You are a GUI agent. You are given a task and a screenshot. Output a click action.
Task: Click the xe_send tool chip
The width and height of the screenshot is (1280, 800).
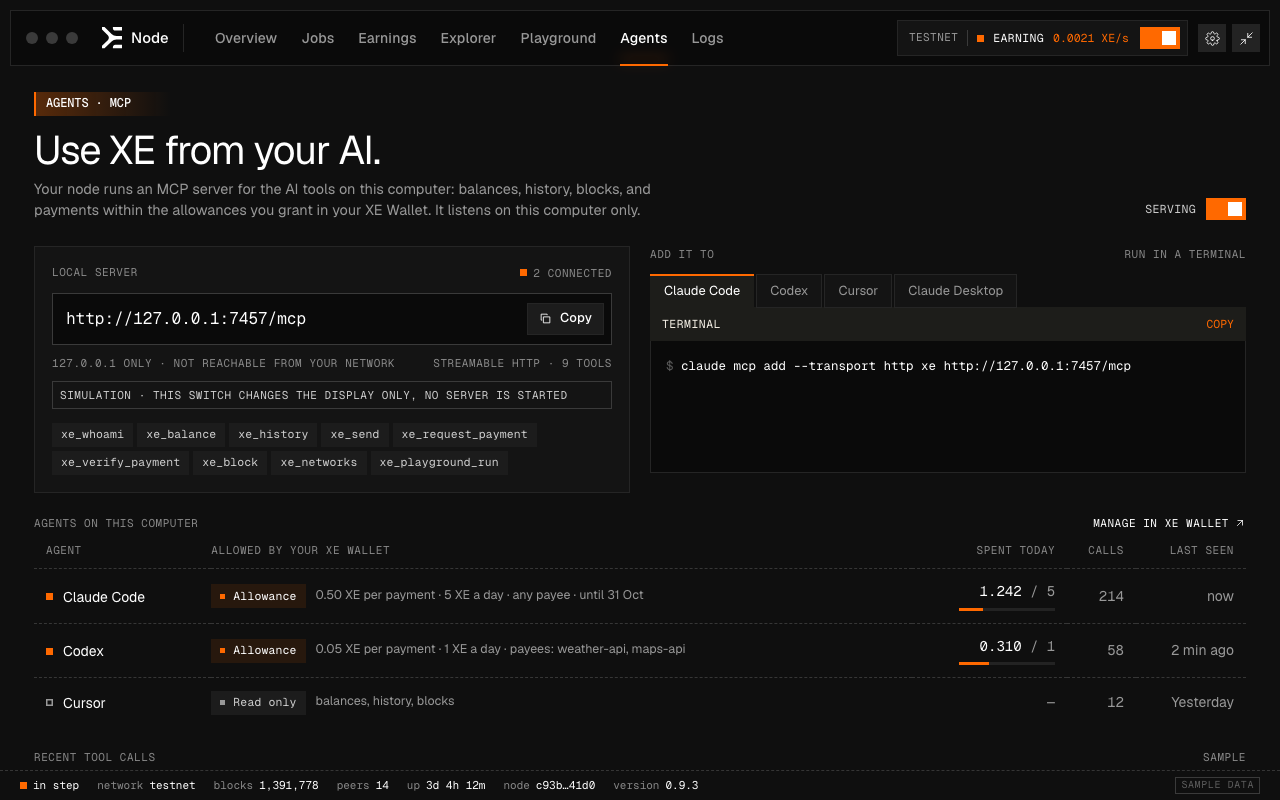coord(355,435)
